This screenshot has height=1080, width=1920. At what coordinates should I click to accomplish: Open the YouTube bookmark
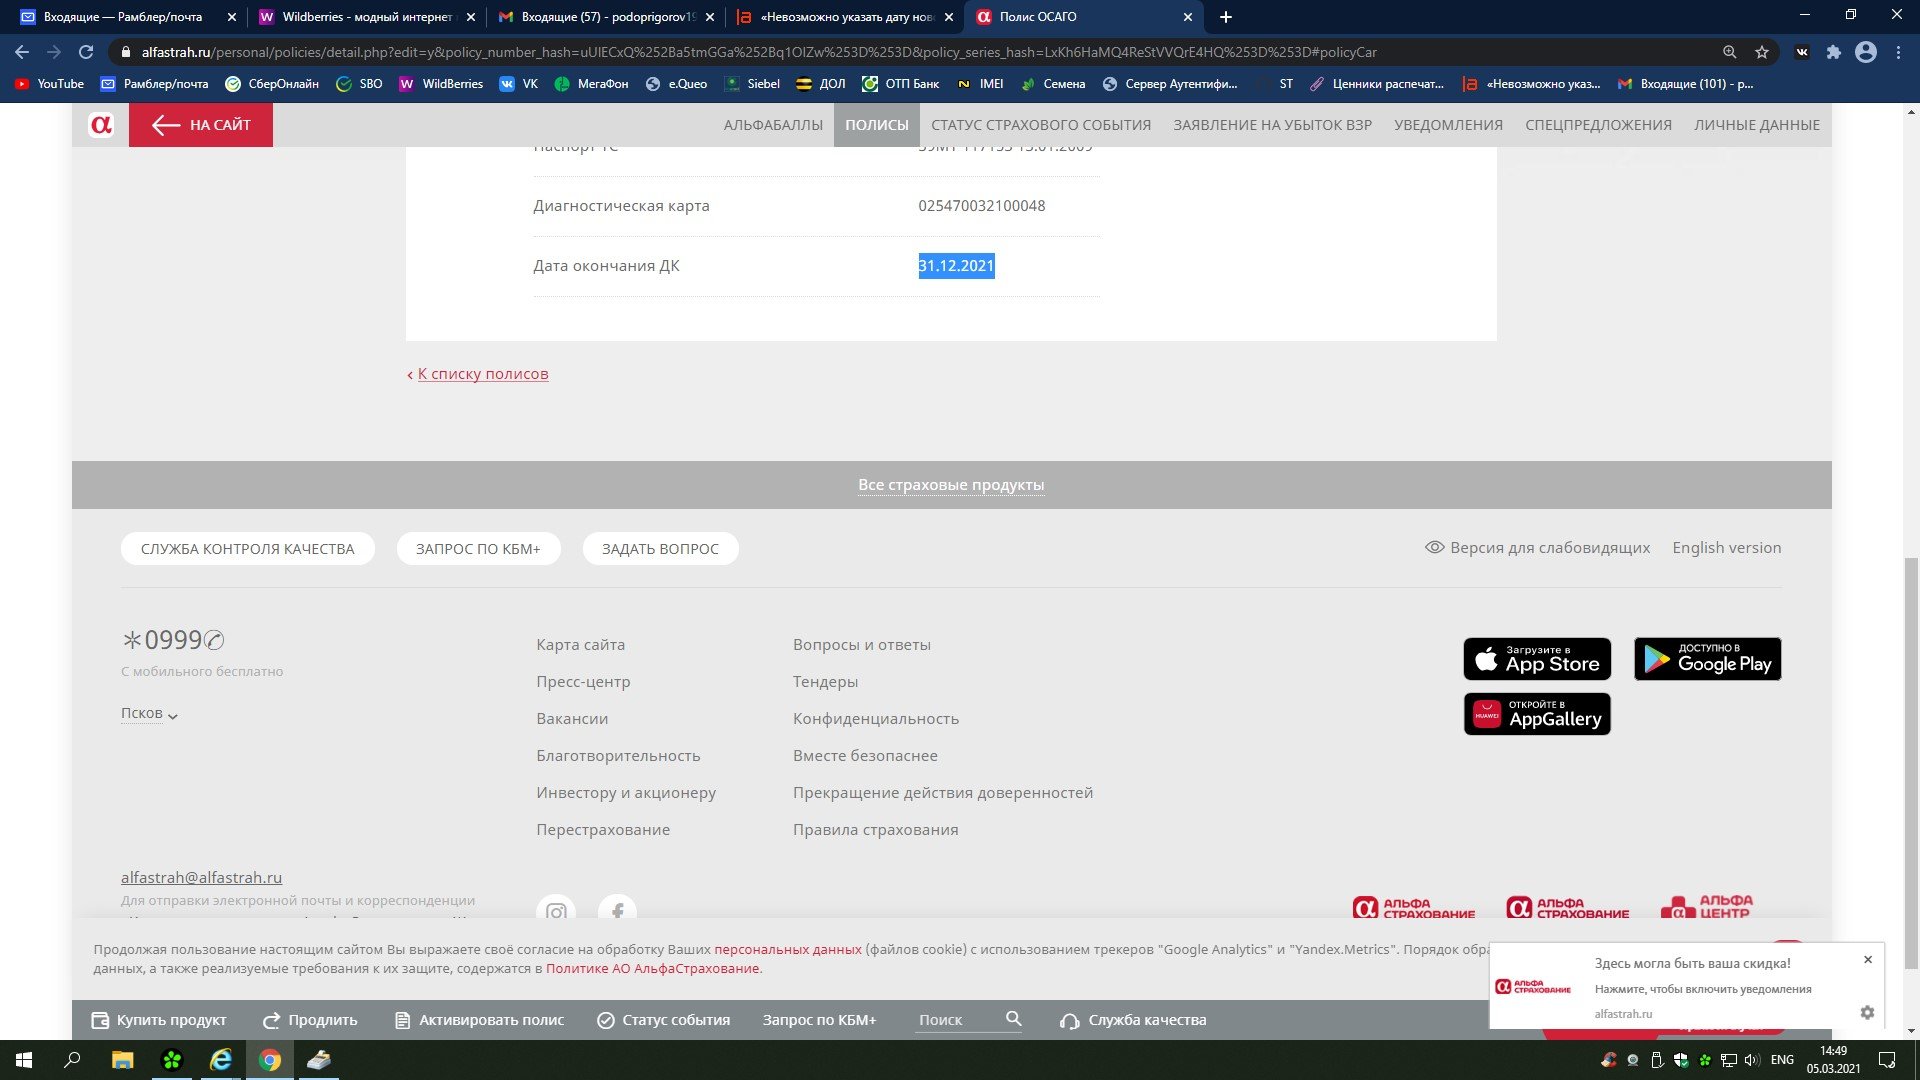tap(50, 84)
